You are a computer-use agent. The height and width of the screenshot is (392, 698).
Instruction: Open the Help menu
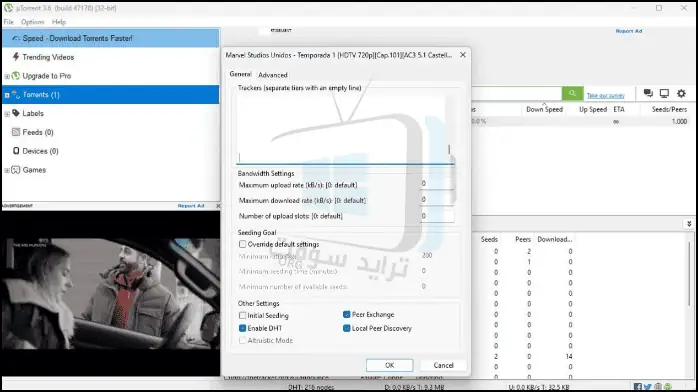[59, 22]
